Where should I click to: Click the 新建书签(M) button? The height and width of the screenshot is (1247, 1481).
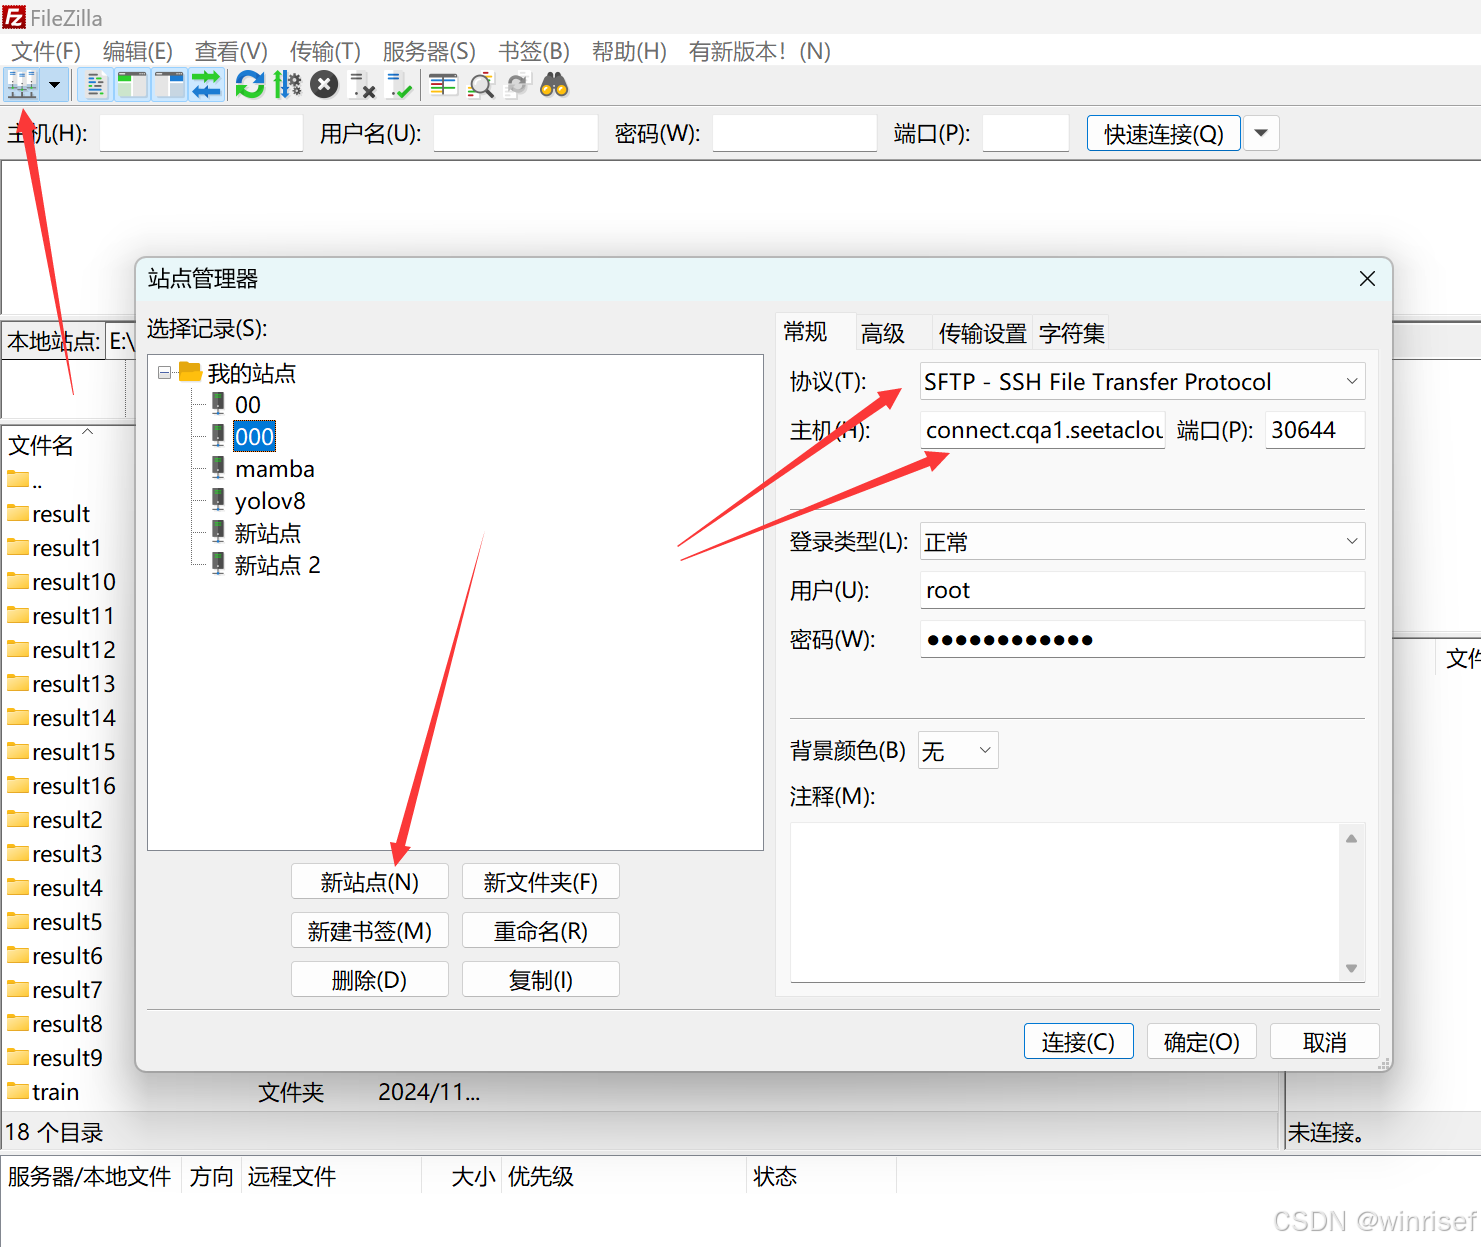click(x=370, y=931)
